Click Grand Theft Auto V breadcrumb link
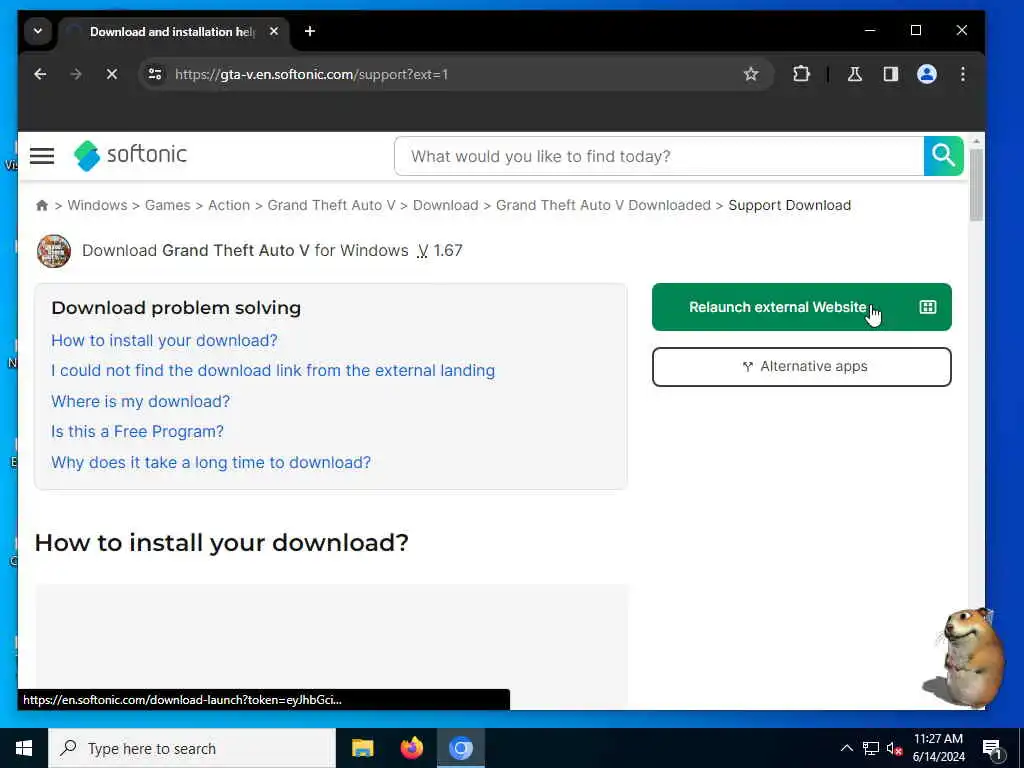Screen dimensions: 1024x768 331,205
